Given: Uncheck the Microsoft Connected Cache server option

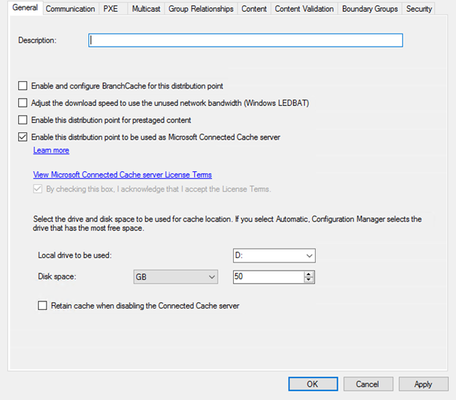Looking at the screenshot, I should pyautogui.click(x=23, y=137).
